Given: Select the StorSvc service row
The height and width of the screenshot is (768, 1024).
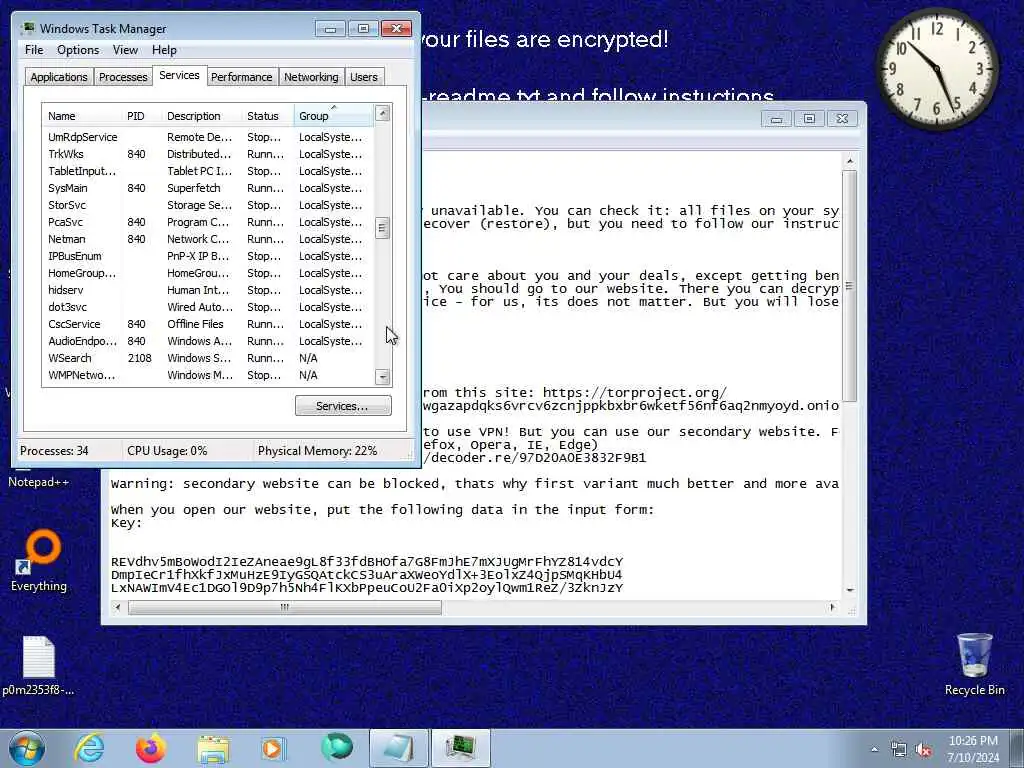Looking at the screenshot, I should coord(208,205).
